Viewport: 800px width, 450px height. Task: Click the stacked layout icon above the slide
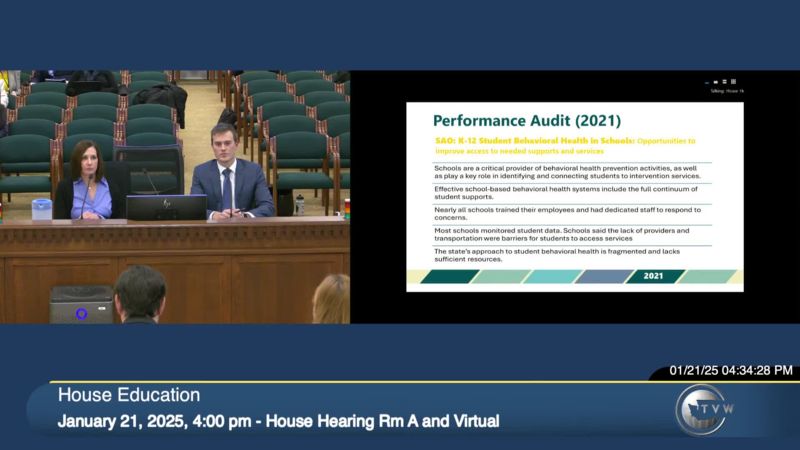coord(725,81)
